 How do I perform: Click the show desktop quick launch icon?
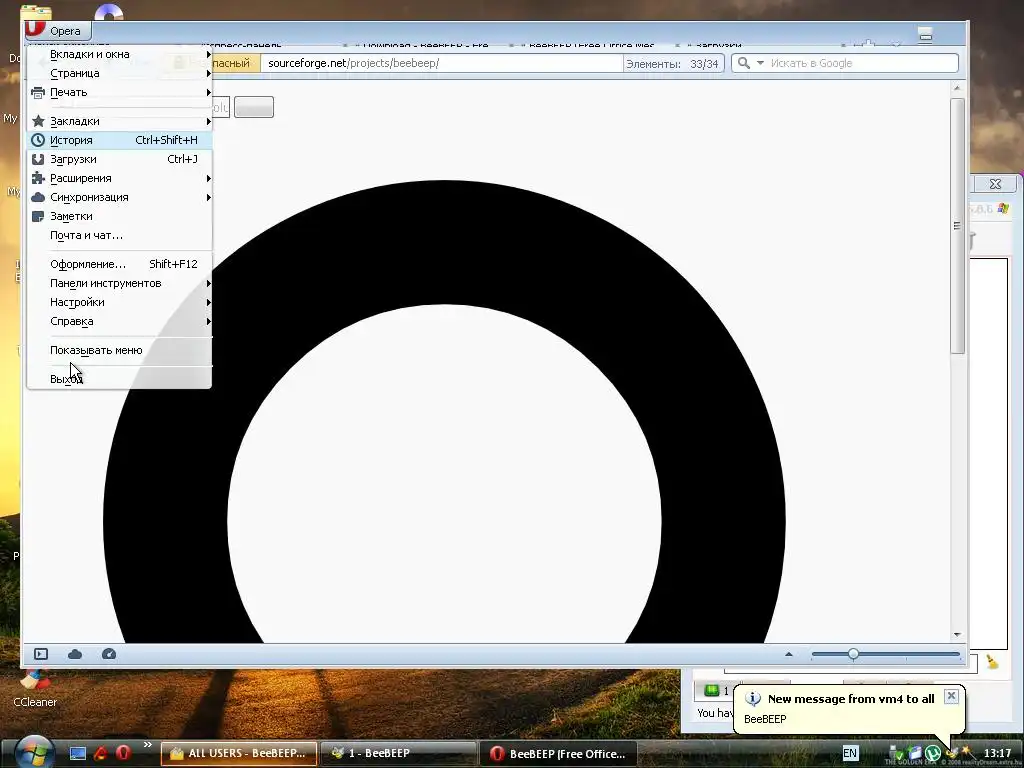click(x=78, y=754)
